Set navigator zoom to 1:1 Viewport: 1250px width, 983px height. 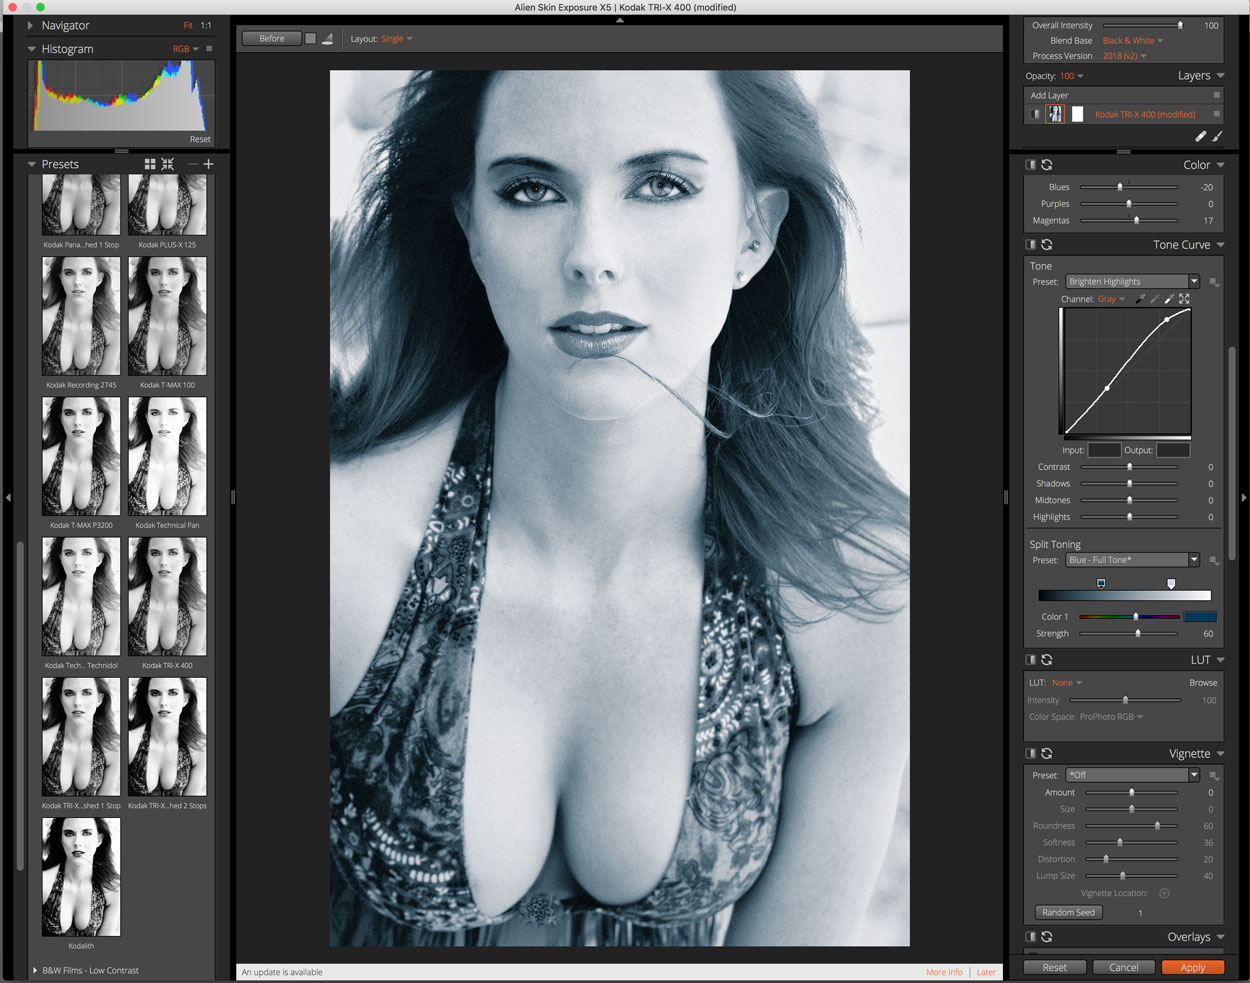[206, 25]
